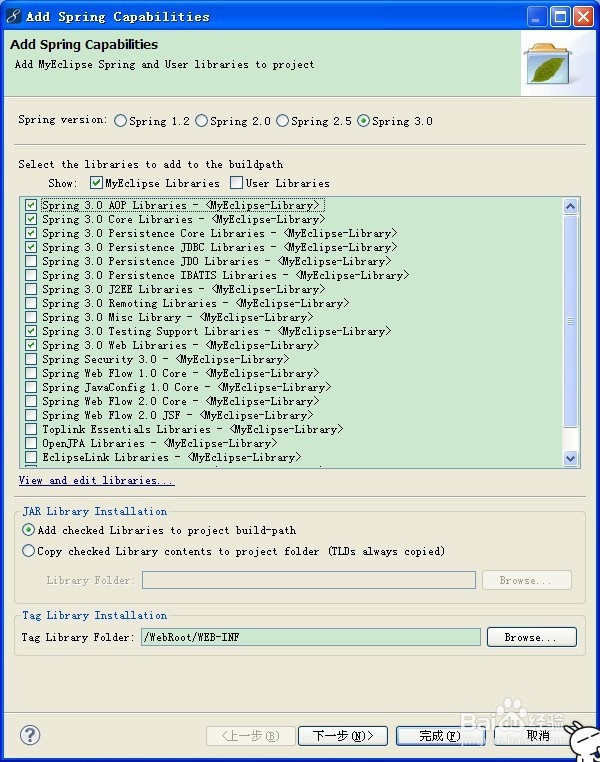Click the Tag Library Folder input field
Viewport: 600px width, 762px height.
click(x=311, y=637)
